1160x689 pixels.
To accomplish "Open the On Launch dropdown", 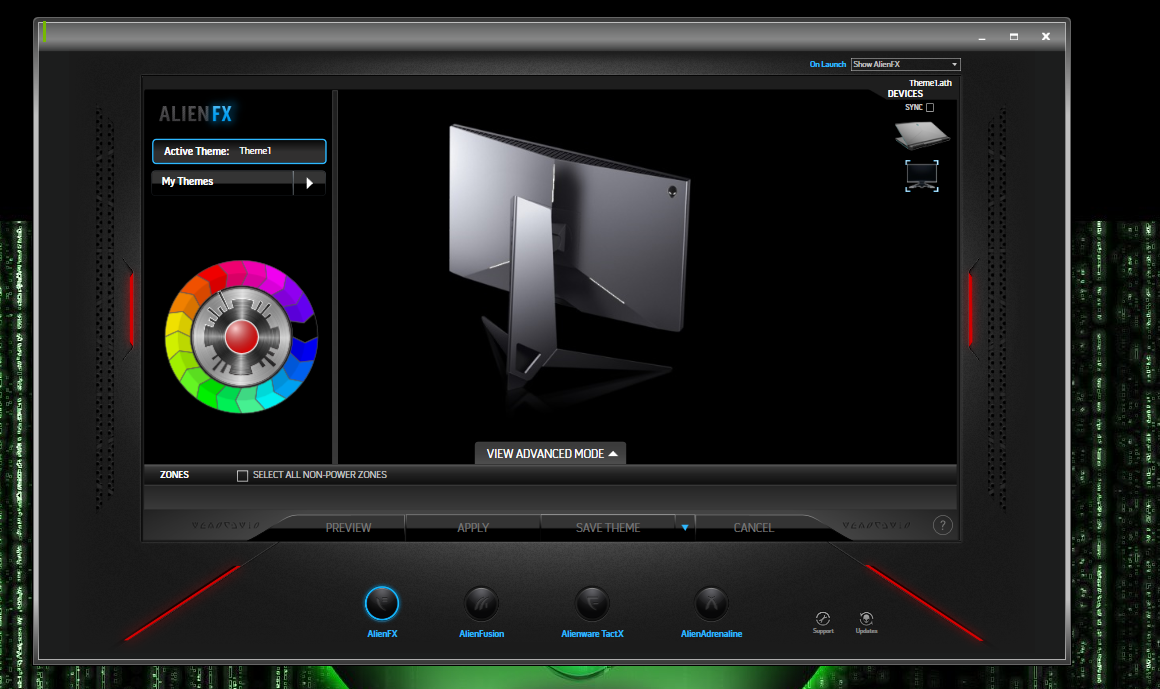I will 906,64.
